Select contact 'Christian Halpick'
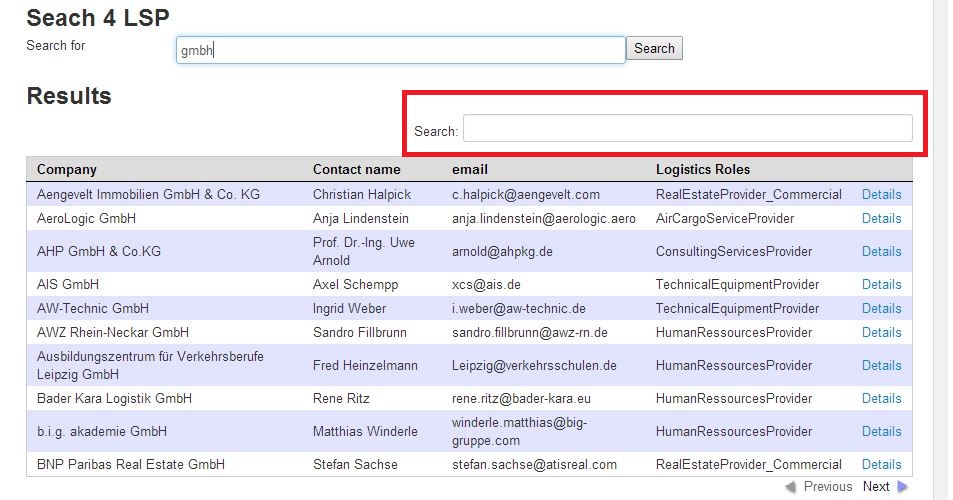The image size is (953, 500). click(x=362, y=194)
